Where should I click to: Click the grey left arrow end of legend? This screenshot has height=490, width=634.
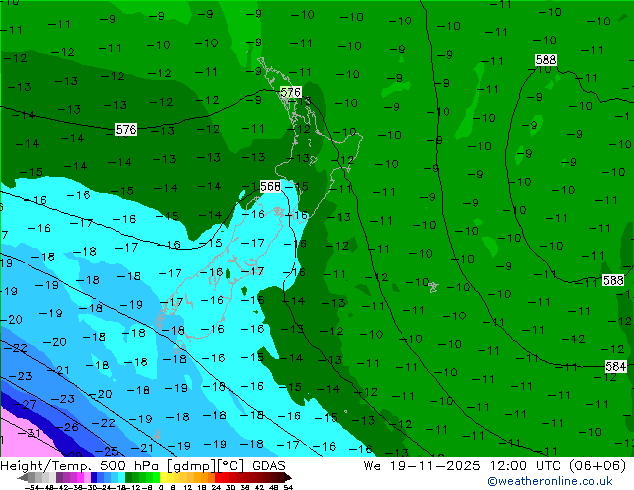tap(23, 477)
